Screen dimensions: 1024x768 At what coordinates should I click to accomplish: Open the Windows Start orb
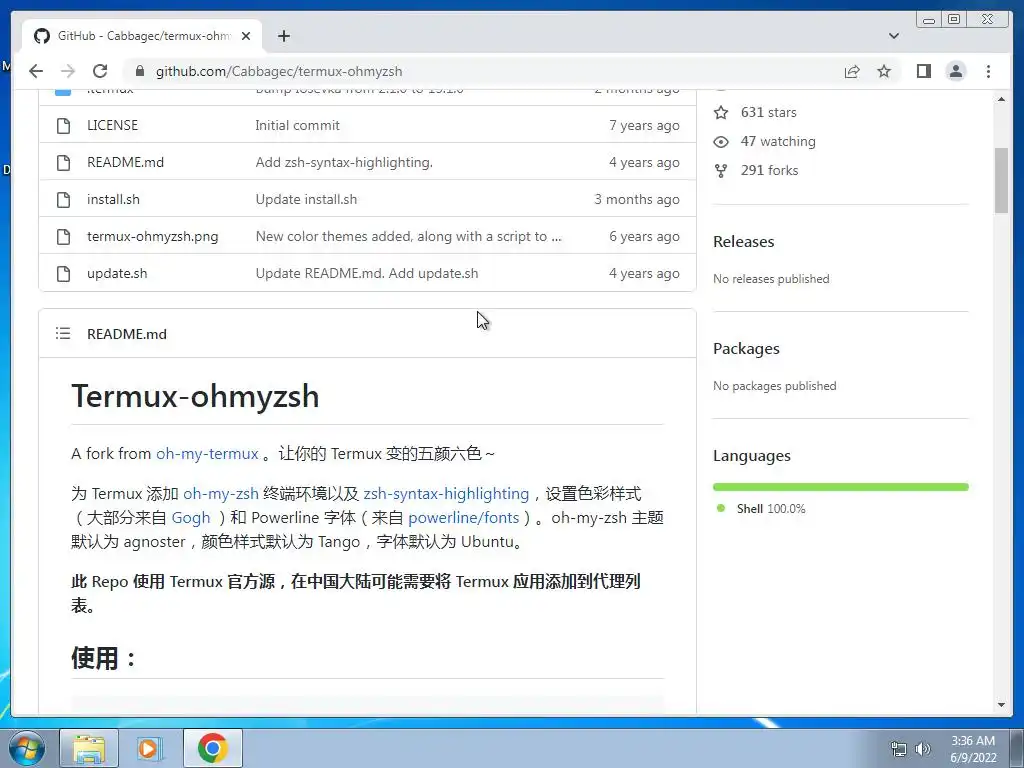click(x=27, y=748)
